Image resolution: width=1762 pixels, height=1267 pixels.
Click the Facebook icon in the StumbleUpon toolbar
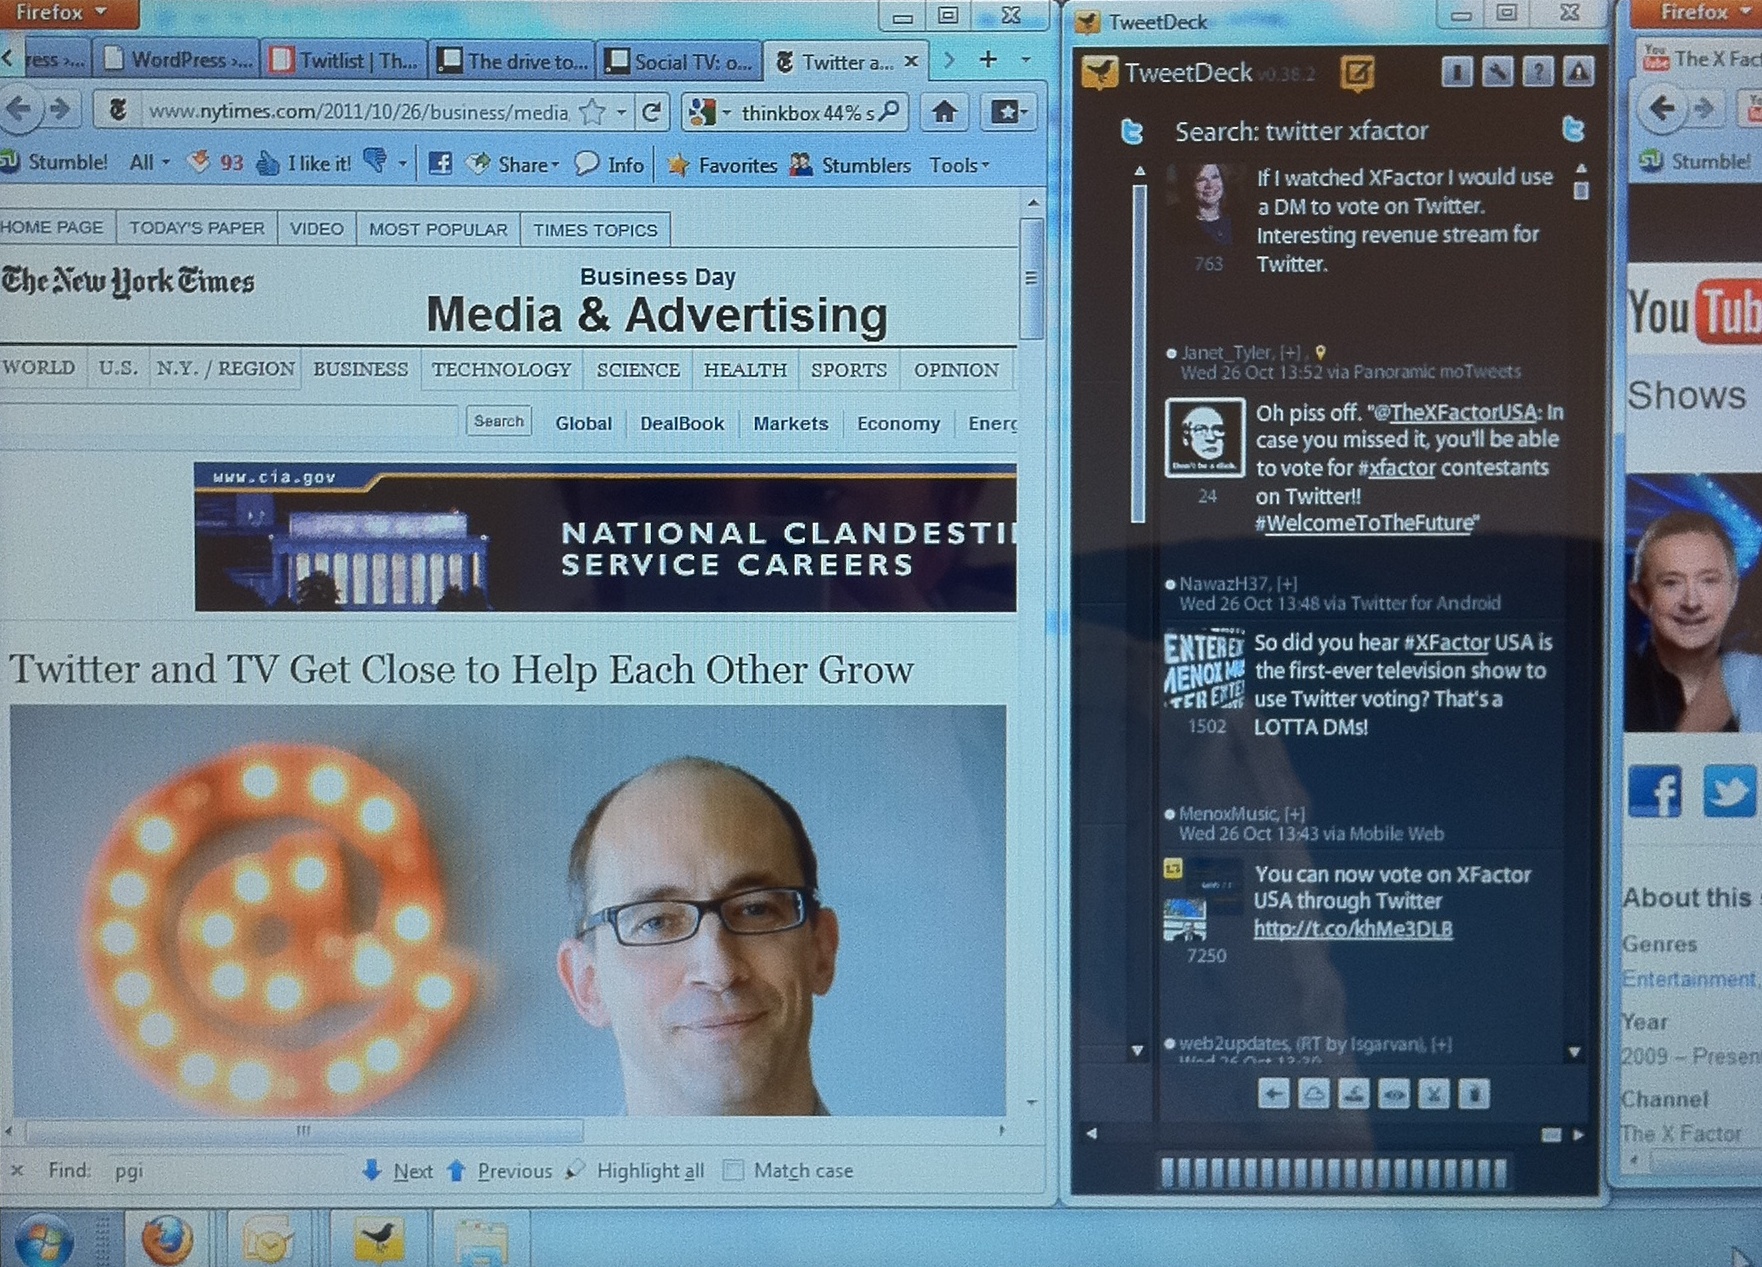click(x=440, y=164)
